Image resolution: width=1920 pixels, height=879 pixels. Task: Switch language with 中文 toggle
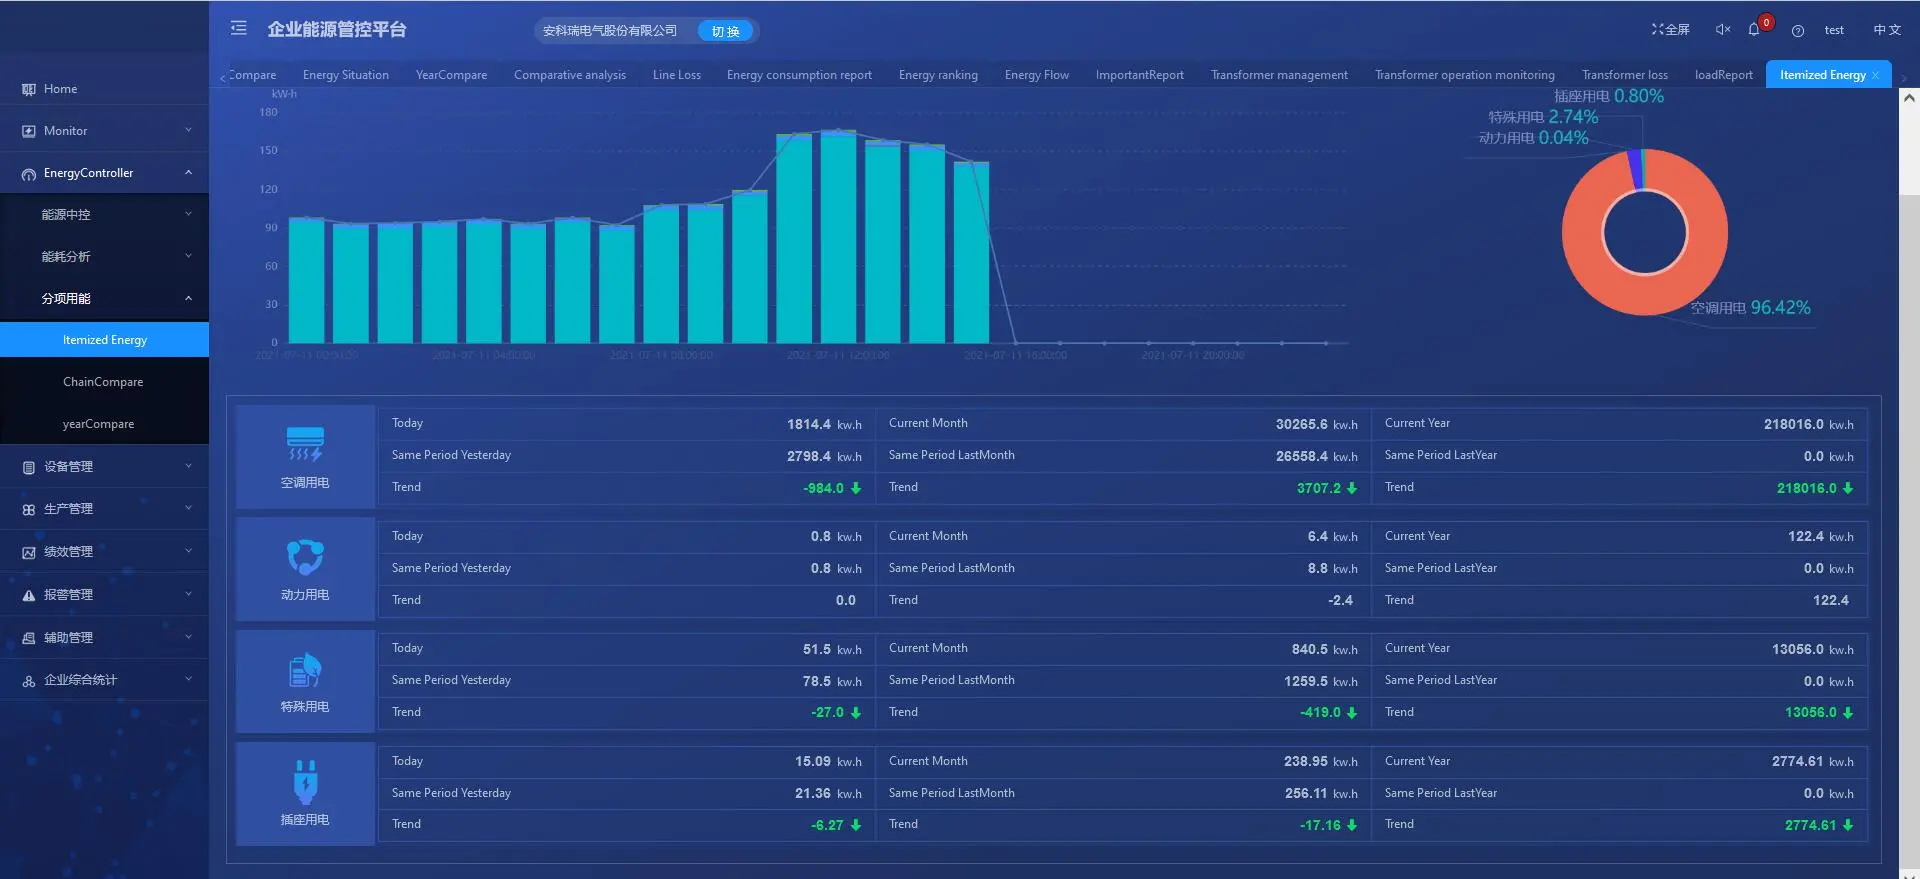click(x=1886, y=30)
